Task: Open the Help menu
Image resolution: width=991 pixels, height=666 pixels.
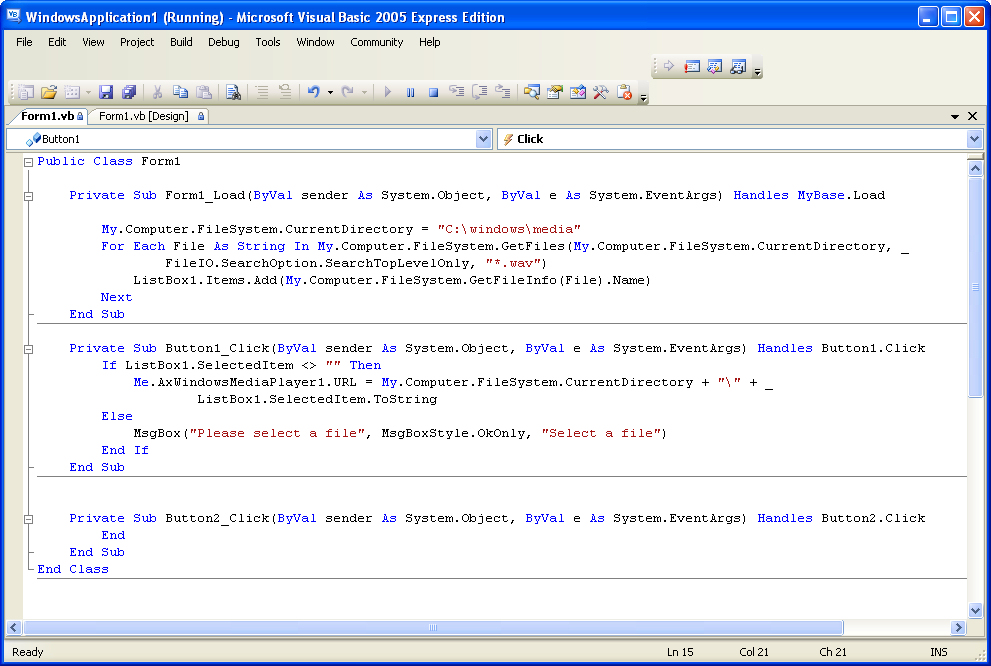Action: 430,42
